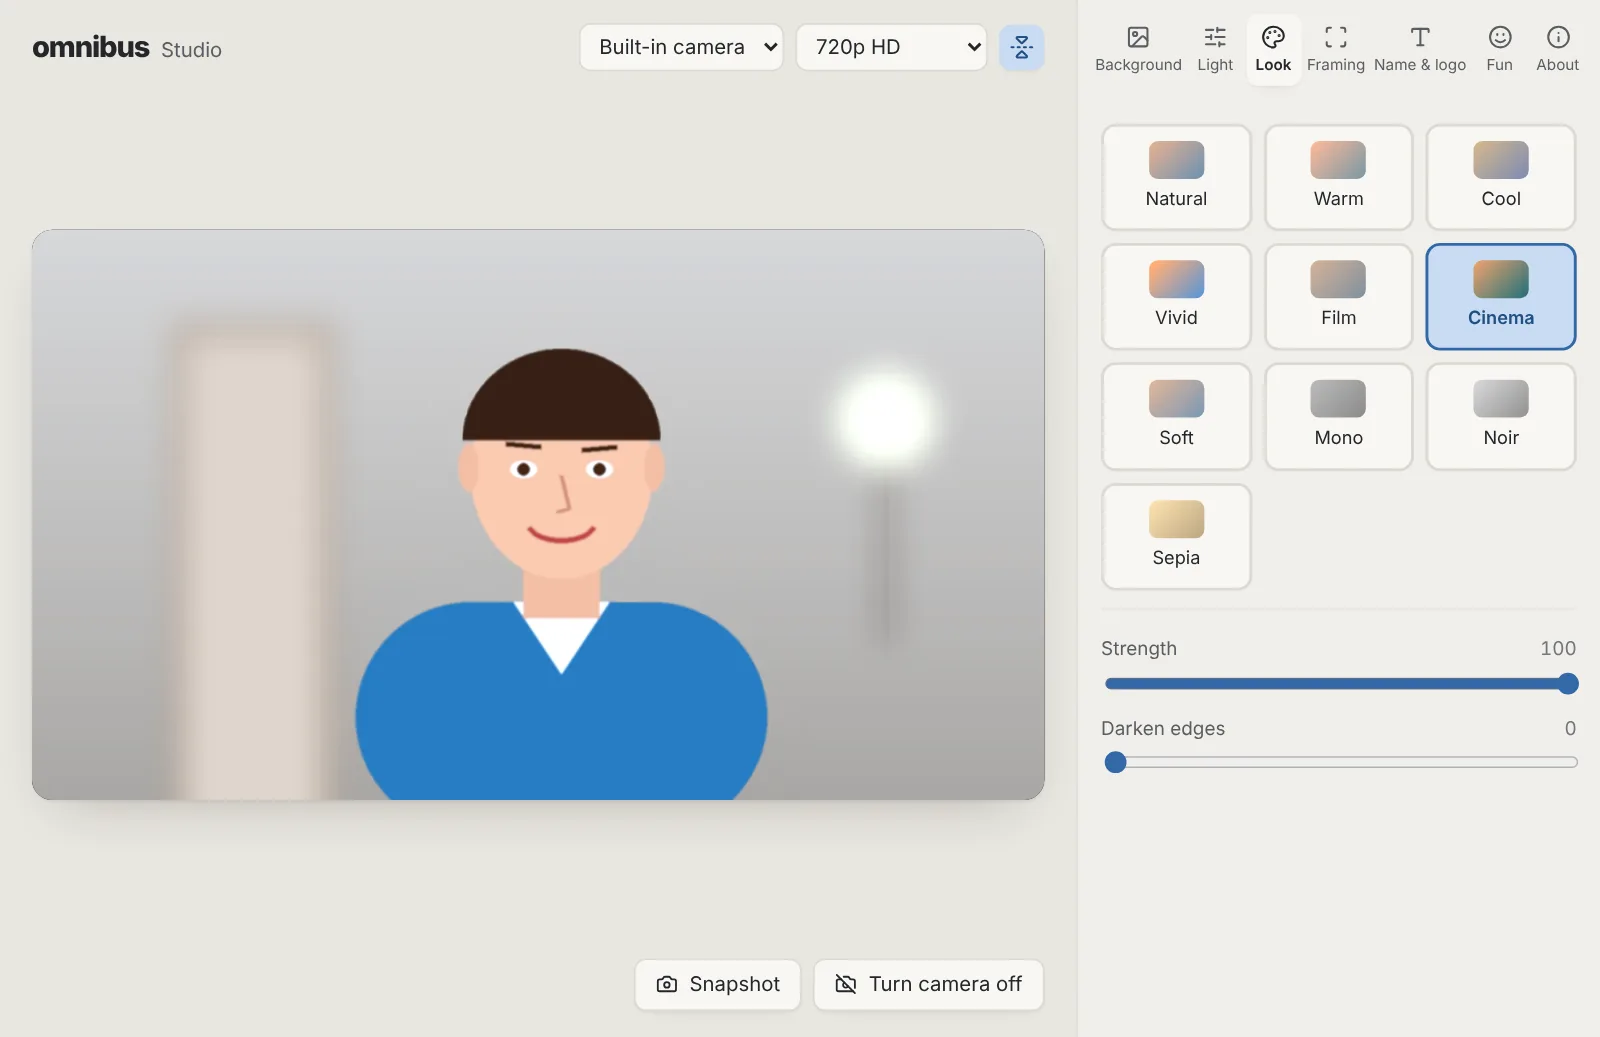
Task: Click the Strength slider track
Action: pos(1340,684)
